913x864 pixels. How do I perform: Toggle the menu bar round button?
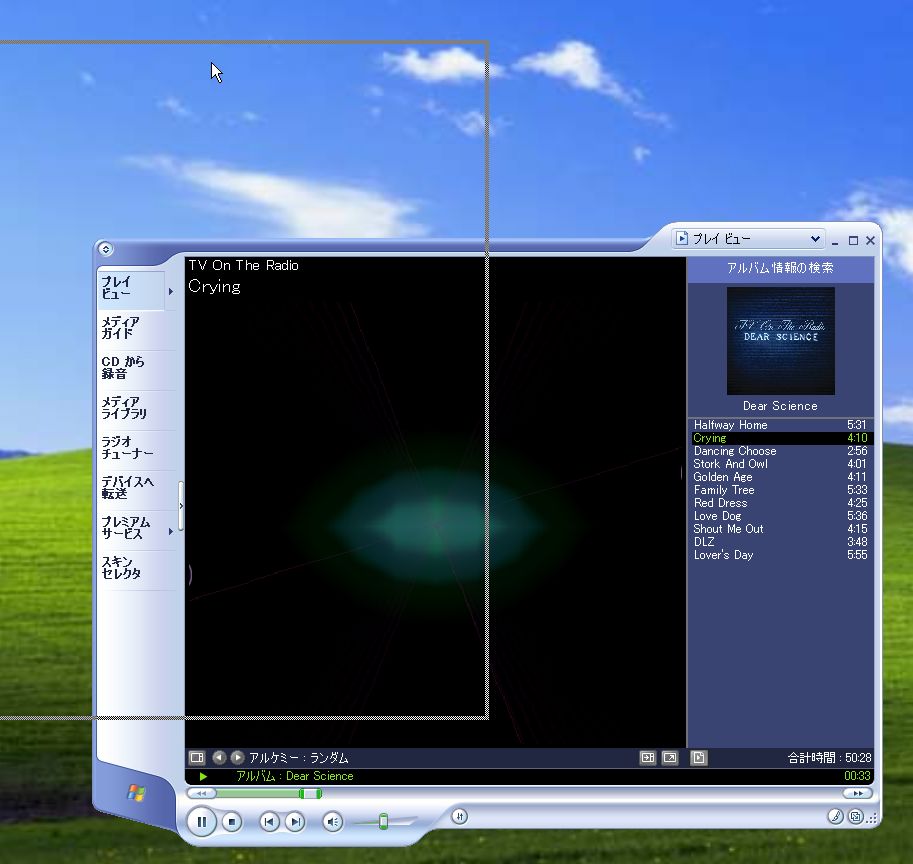tap(105, 249)
